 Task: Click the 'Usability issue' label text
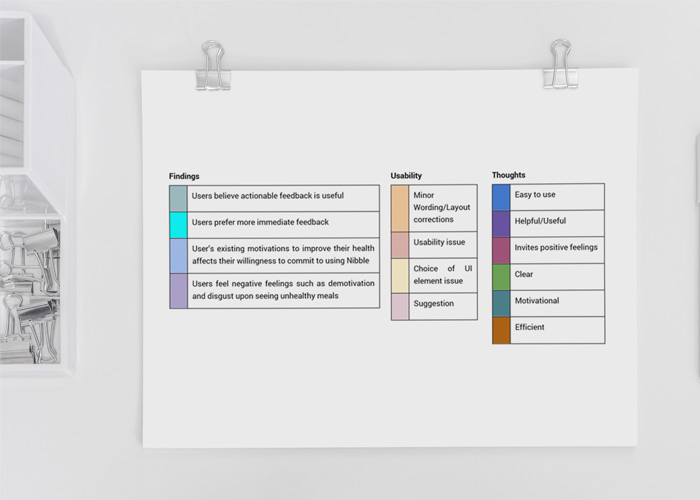click(x=439, y=242)
